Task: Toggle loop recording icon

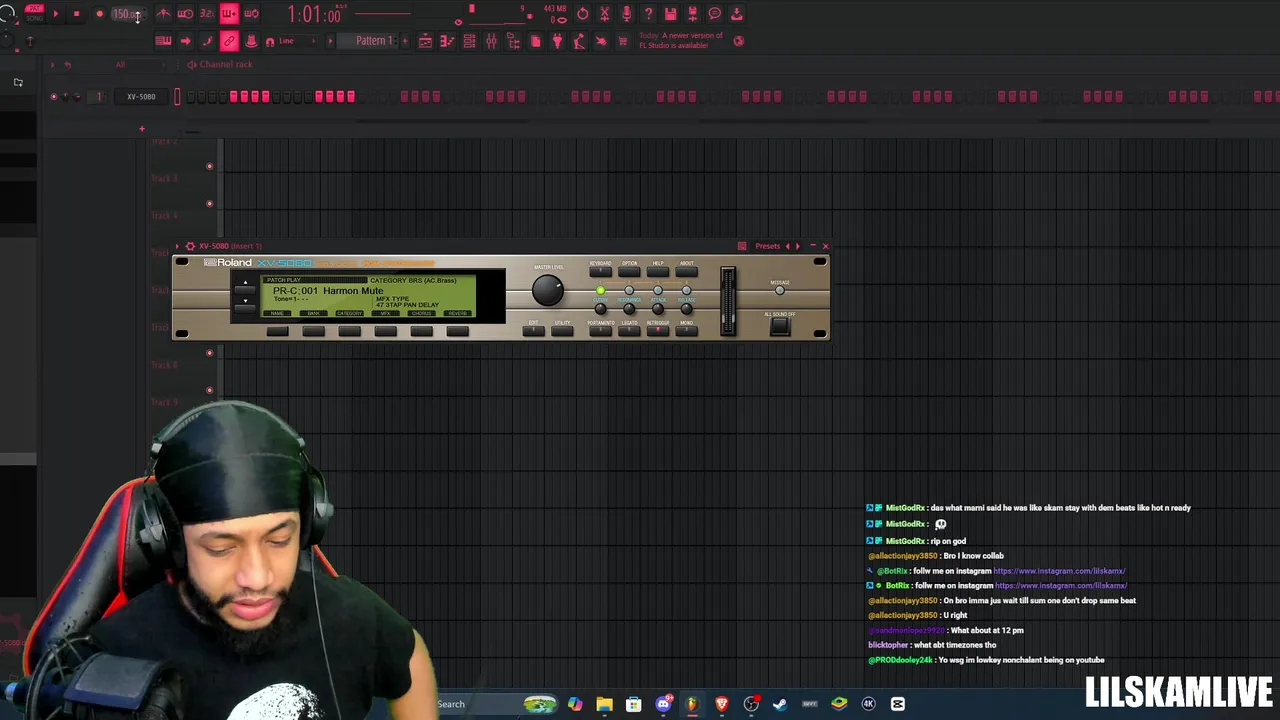Action: [x=251, y=14]
